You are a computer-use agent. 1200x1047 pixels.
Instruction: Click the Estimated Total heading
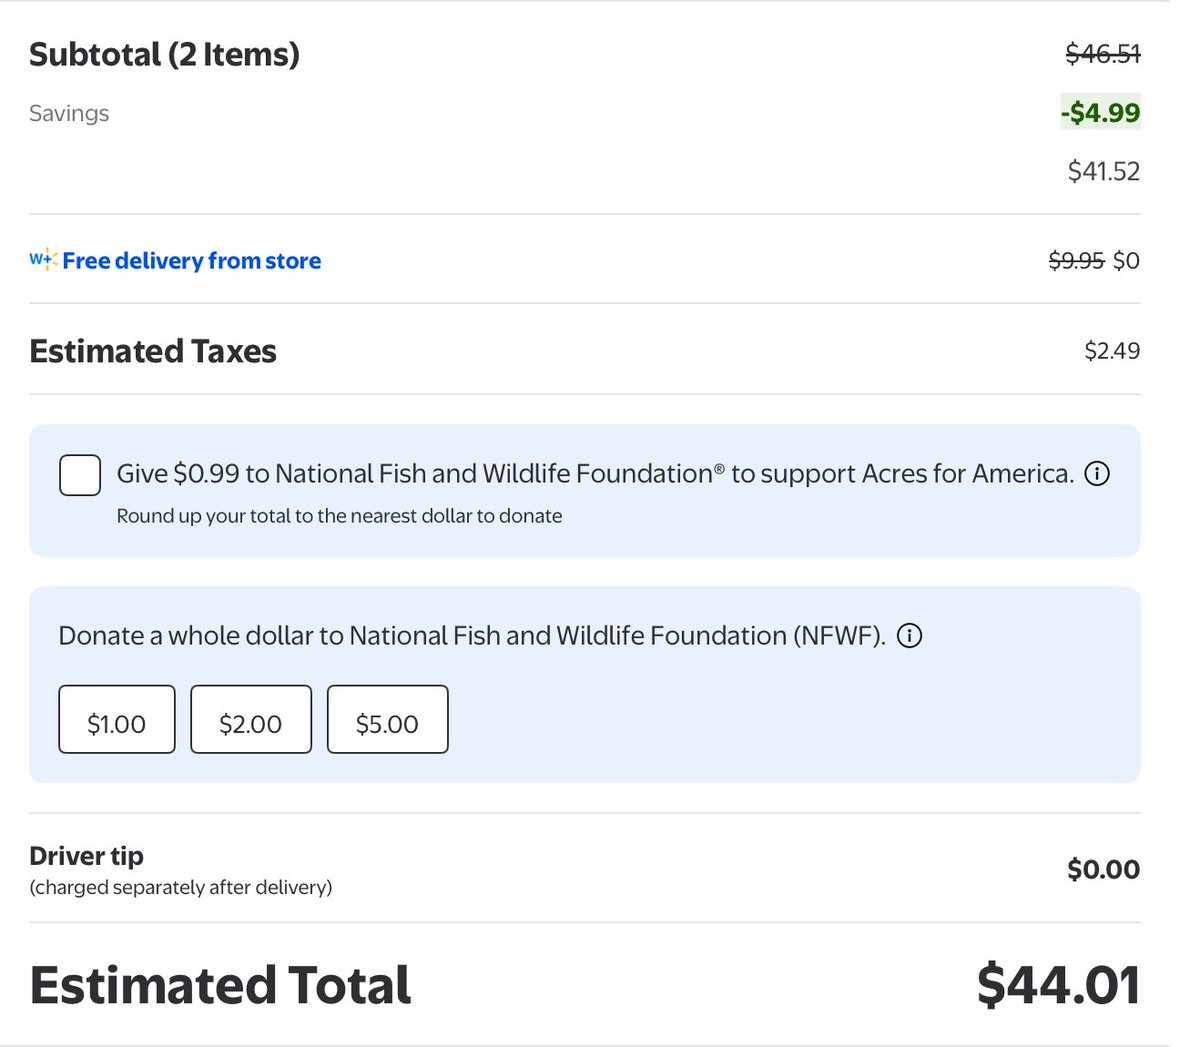click(220, 985)
